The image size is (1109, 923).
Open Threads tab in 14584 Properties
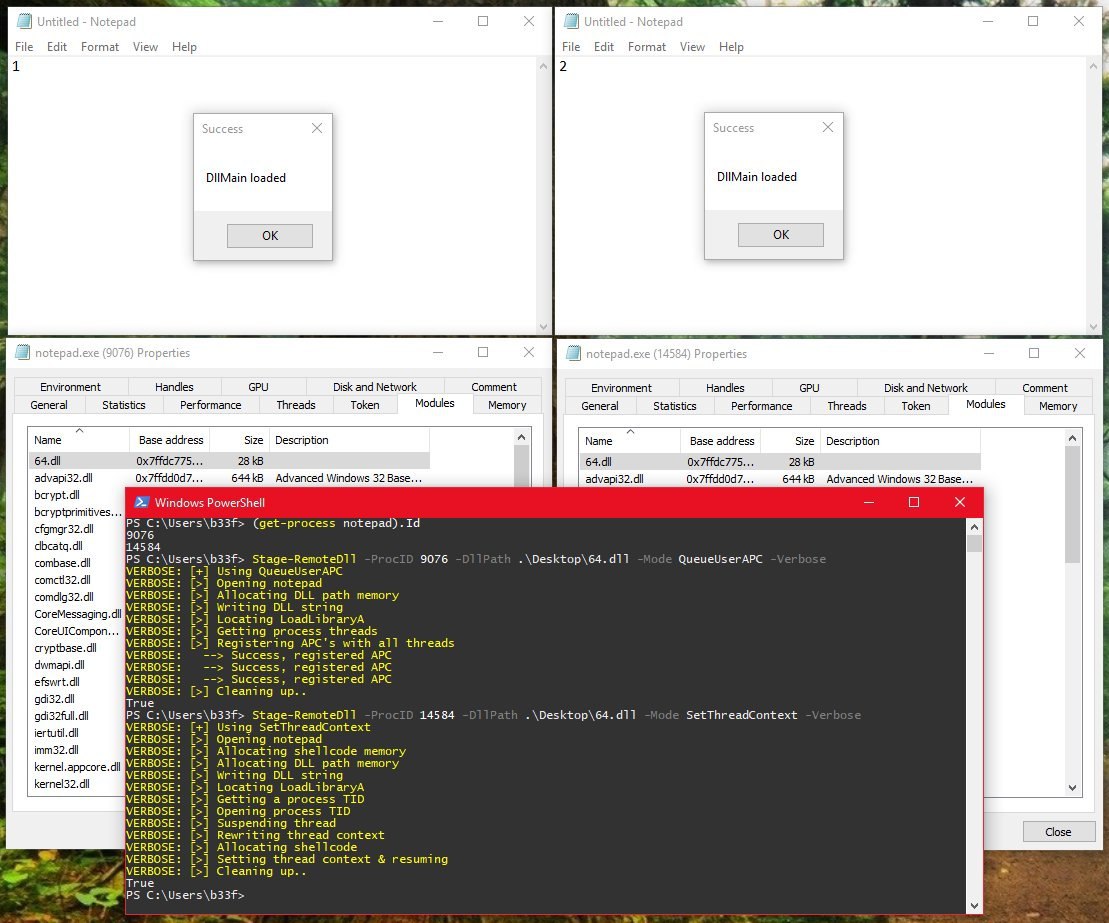pos(847,406)
